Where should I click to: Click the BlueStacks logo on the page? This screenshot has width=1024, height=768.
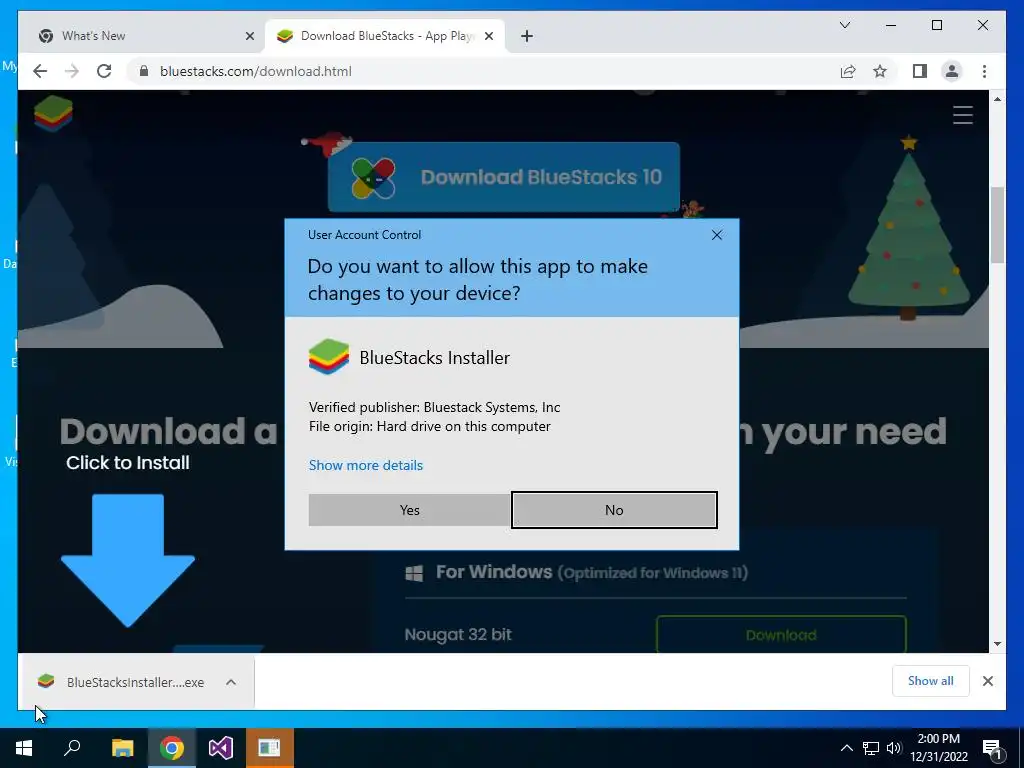(53, 114)
